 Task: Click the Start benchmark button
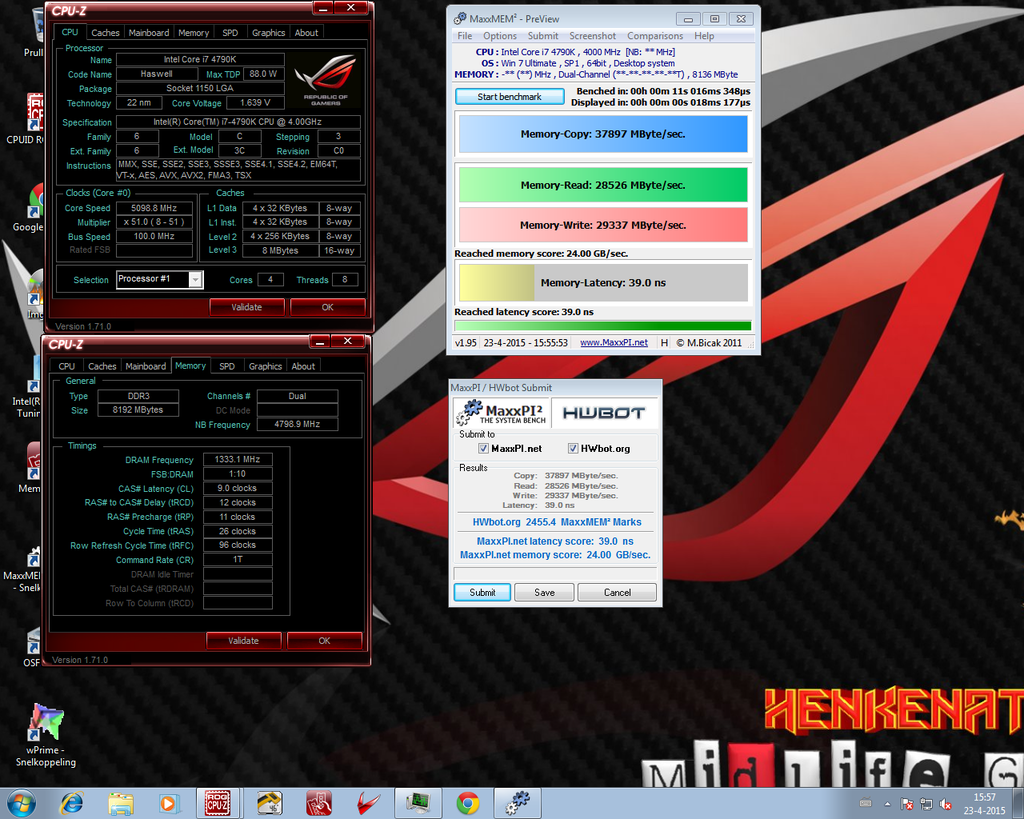click(509, 97)
